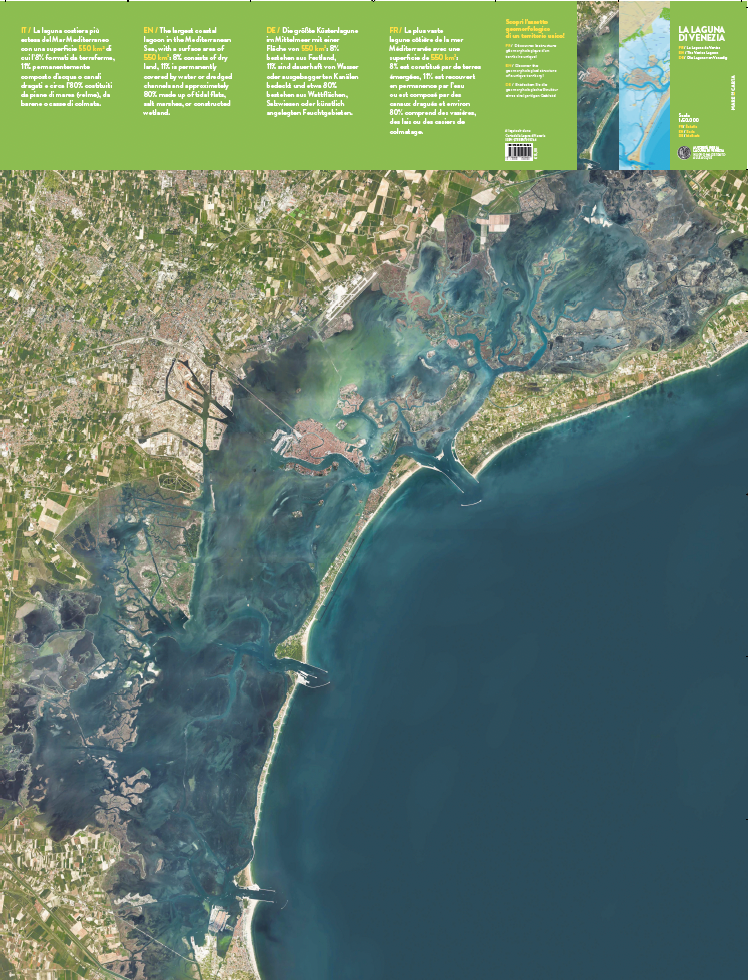
Task: Click the barcode on the back cover
Action: click(x=519, y=152)
